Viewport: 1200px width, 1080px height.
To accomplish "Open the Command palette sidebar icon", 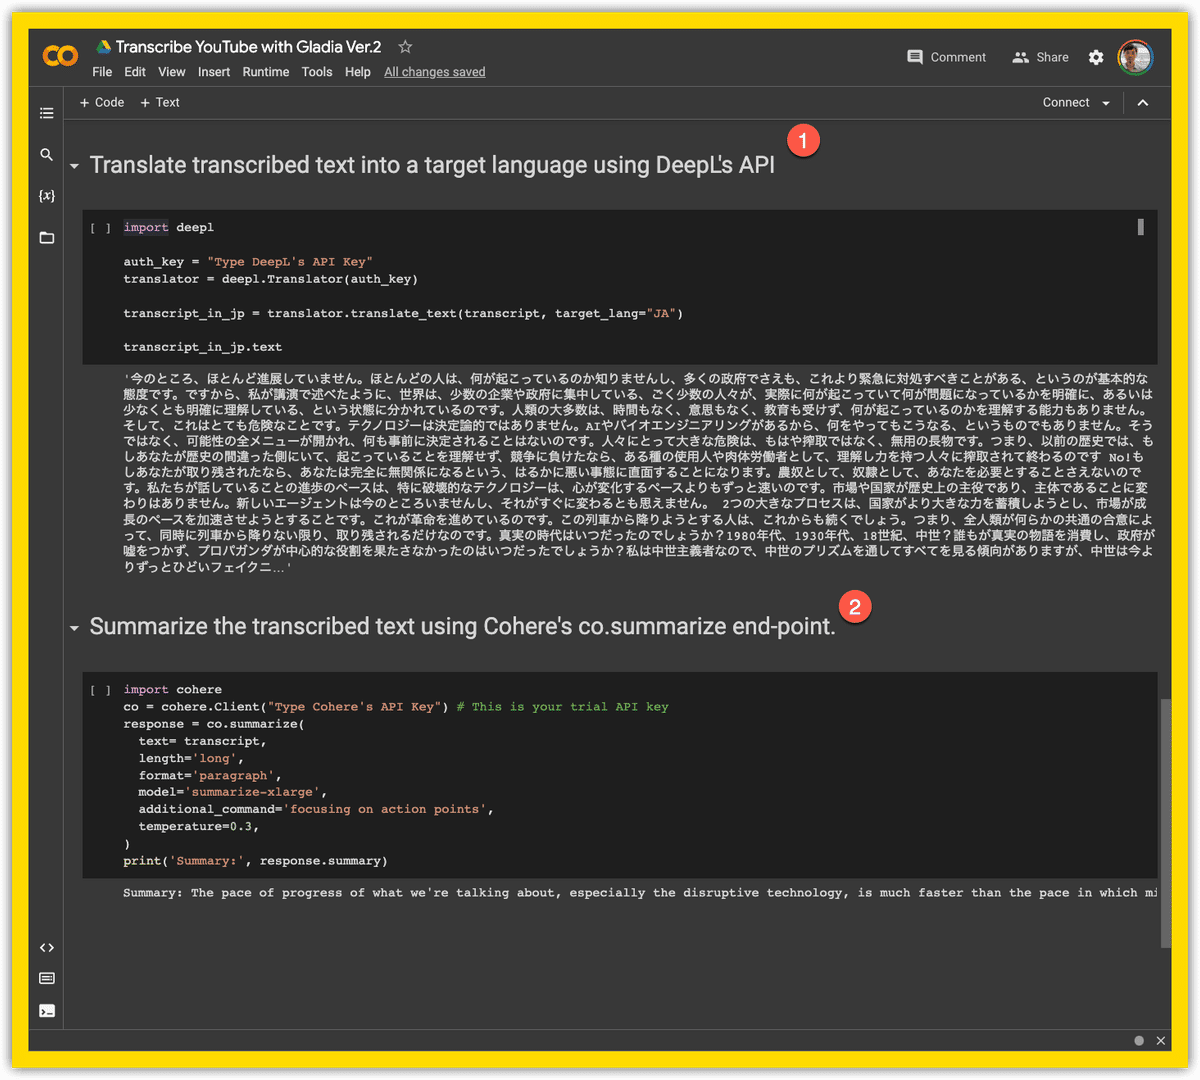I will click(47, 978).
